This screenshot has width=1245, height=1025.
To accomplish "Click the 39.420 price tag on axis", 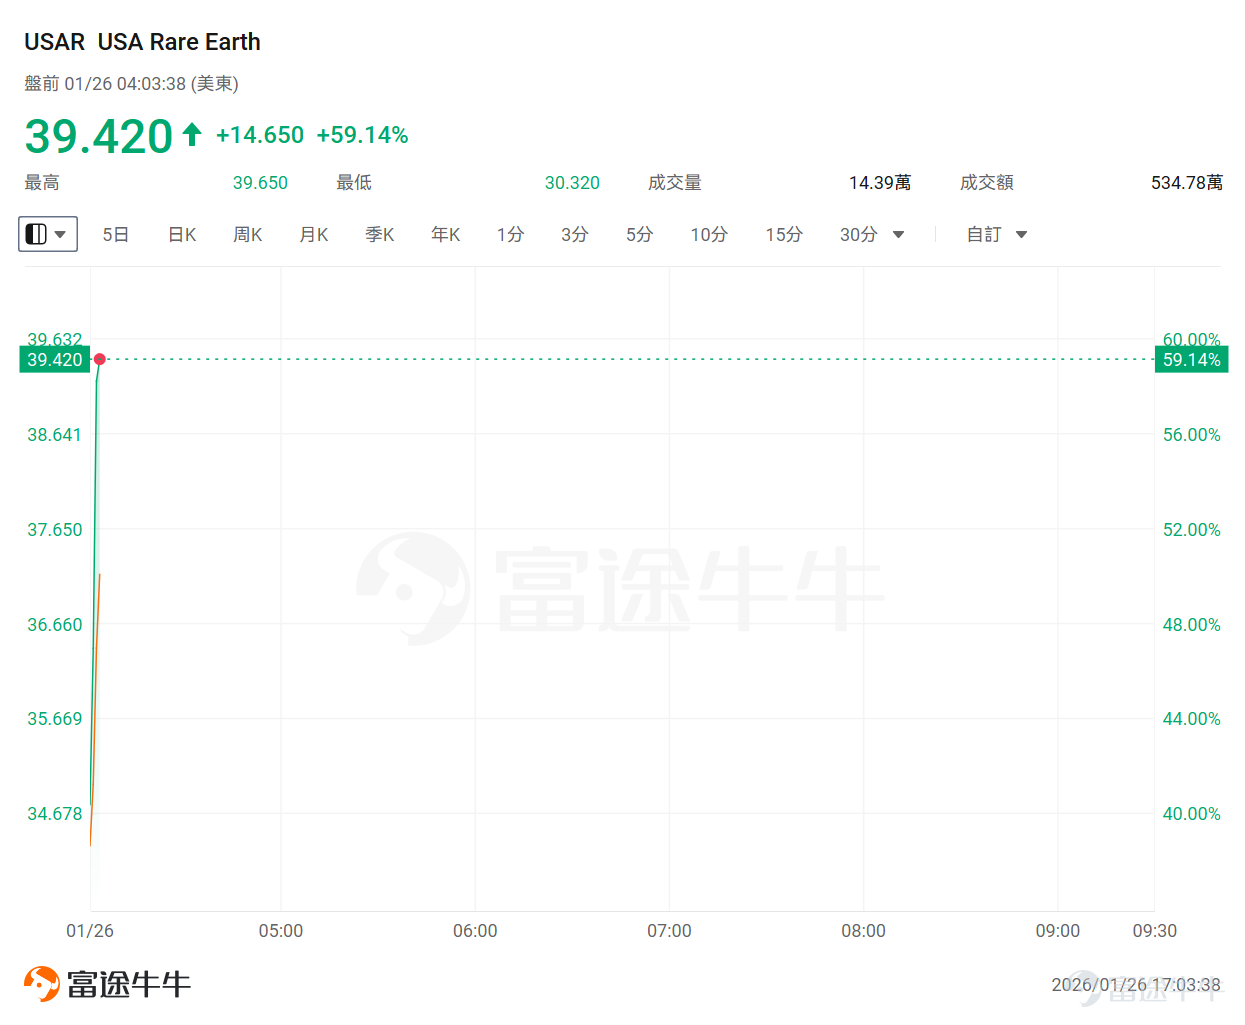I will click(x=55, y=360).
